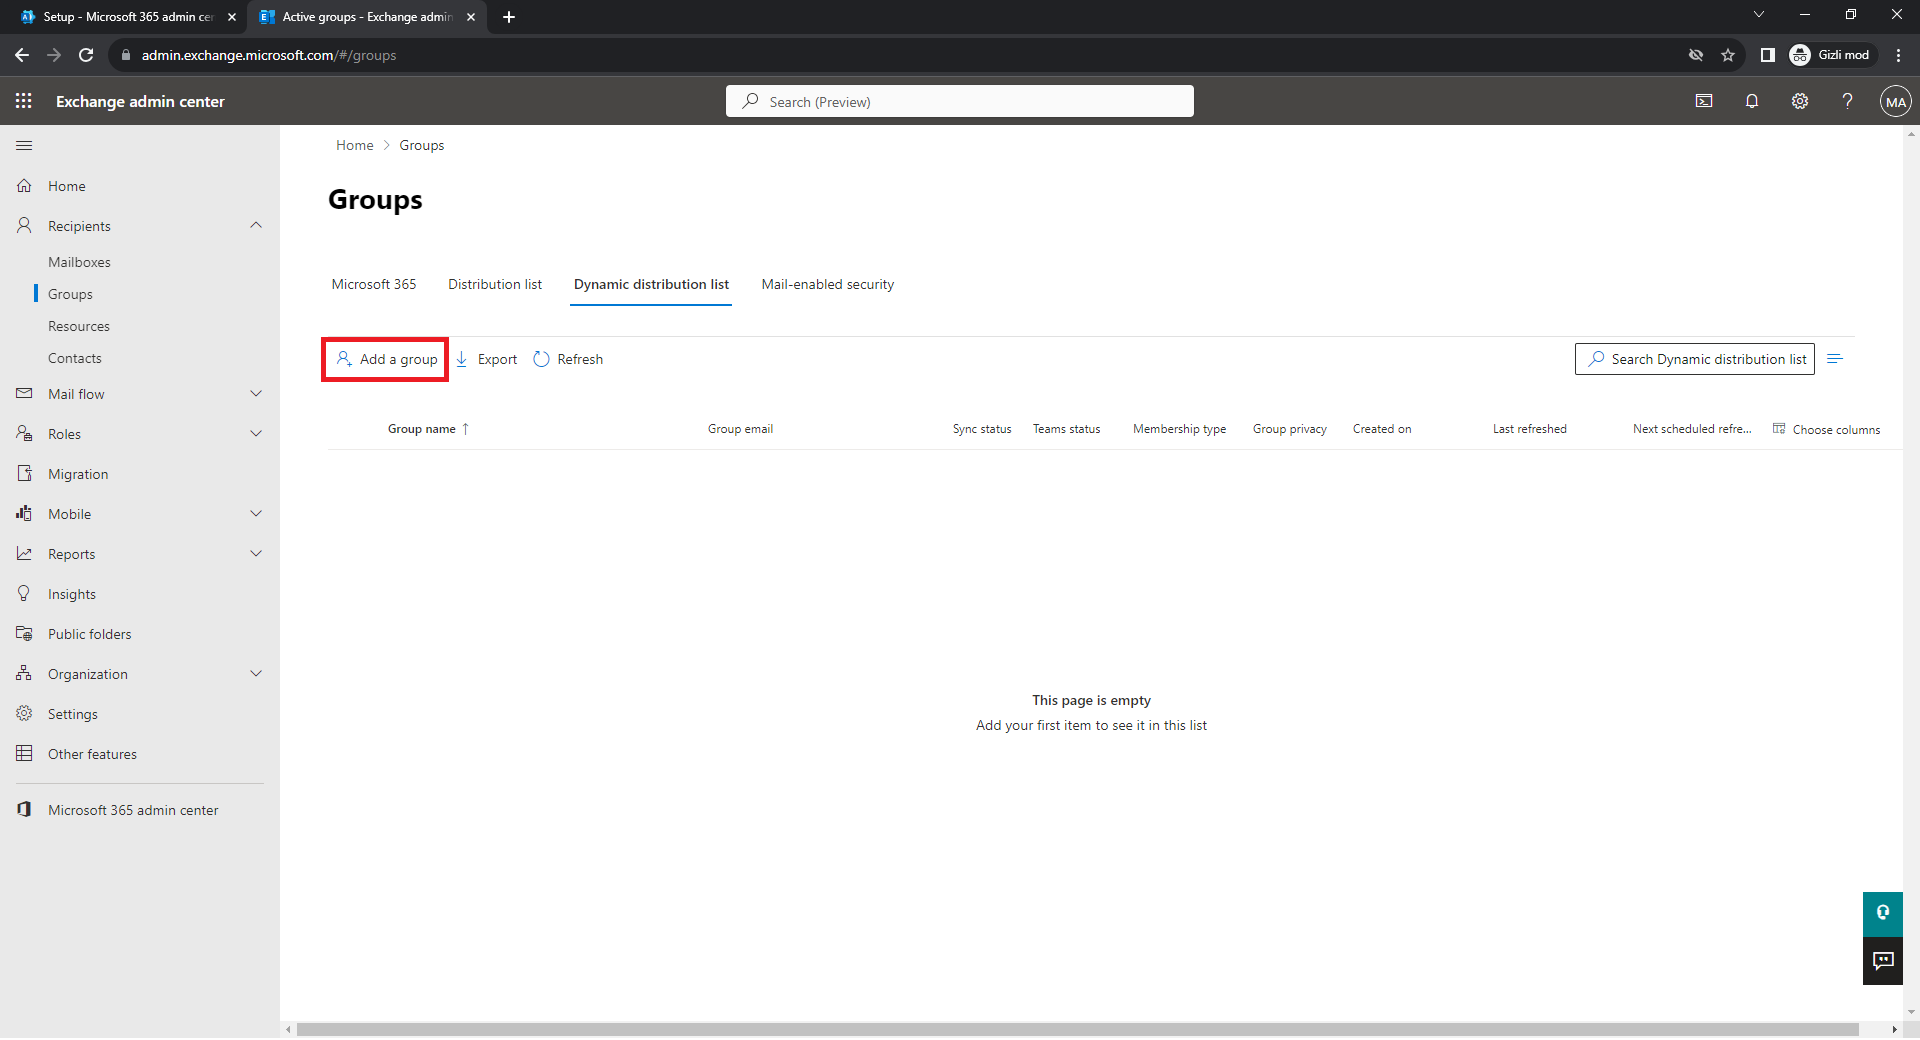1920x1040 pixels.
Task: Click the help question mark icon
Action: (x=1847, y=101)
